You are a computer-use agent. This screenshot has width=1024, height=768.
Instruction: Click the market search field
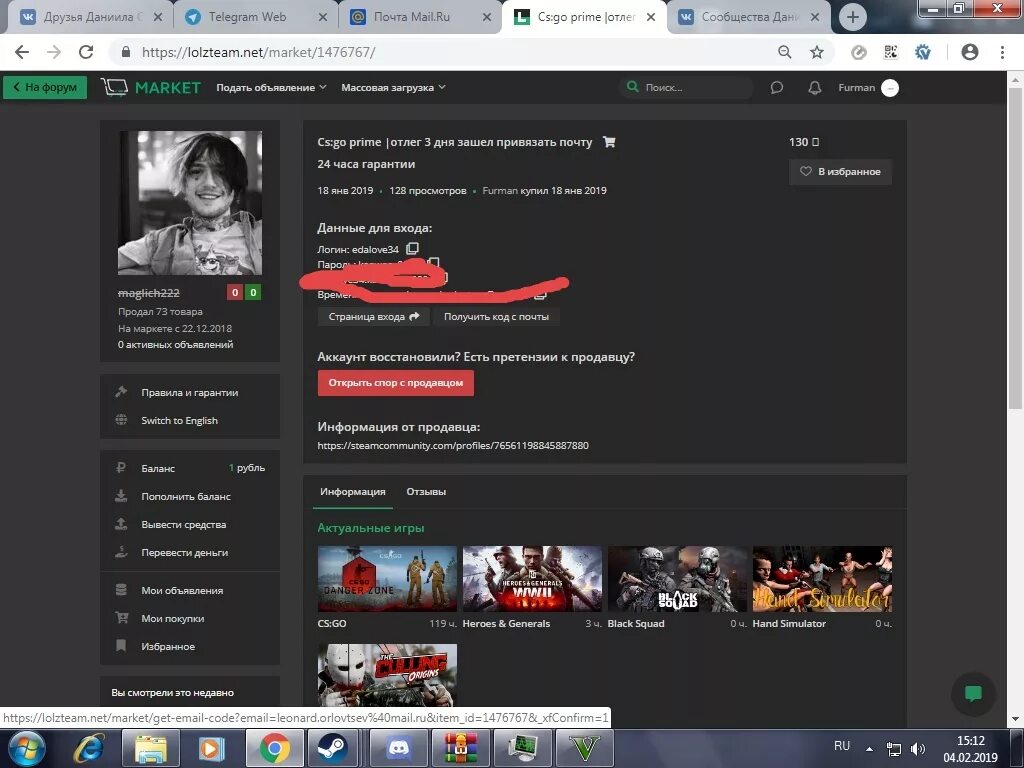pos(687,88)
